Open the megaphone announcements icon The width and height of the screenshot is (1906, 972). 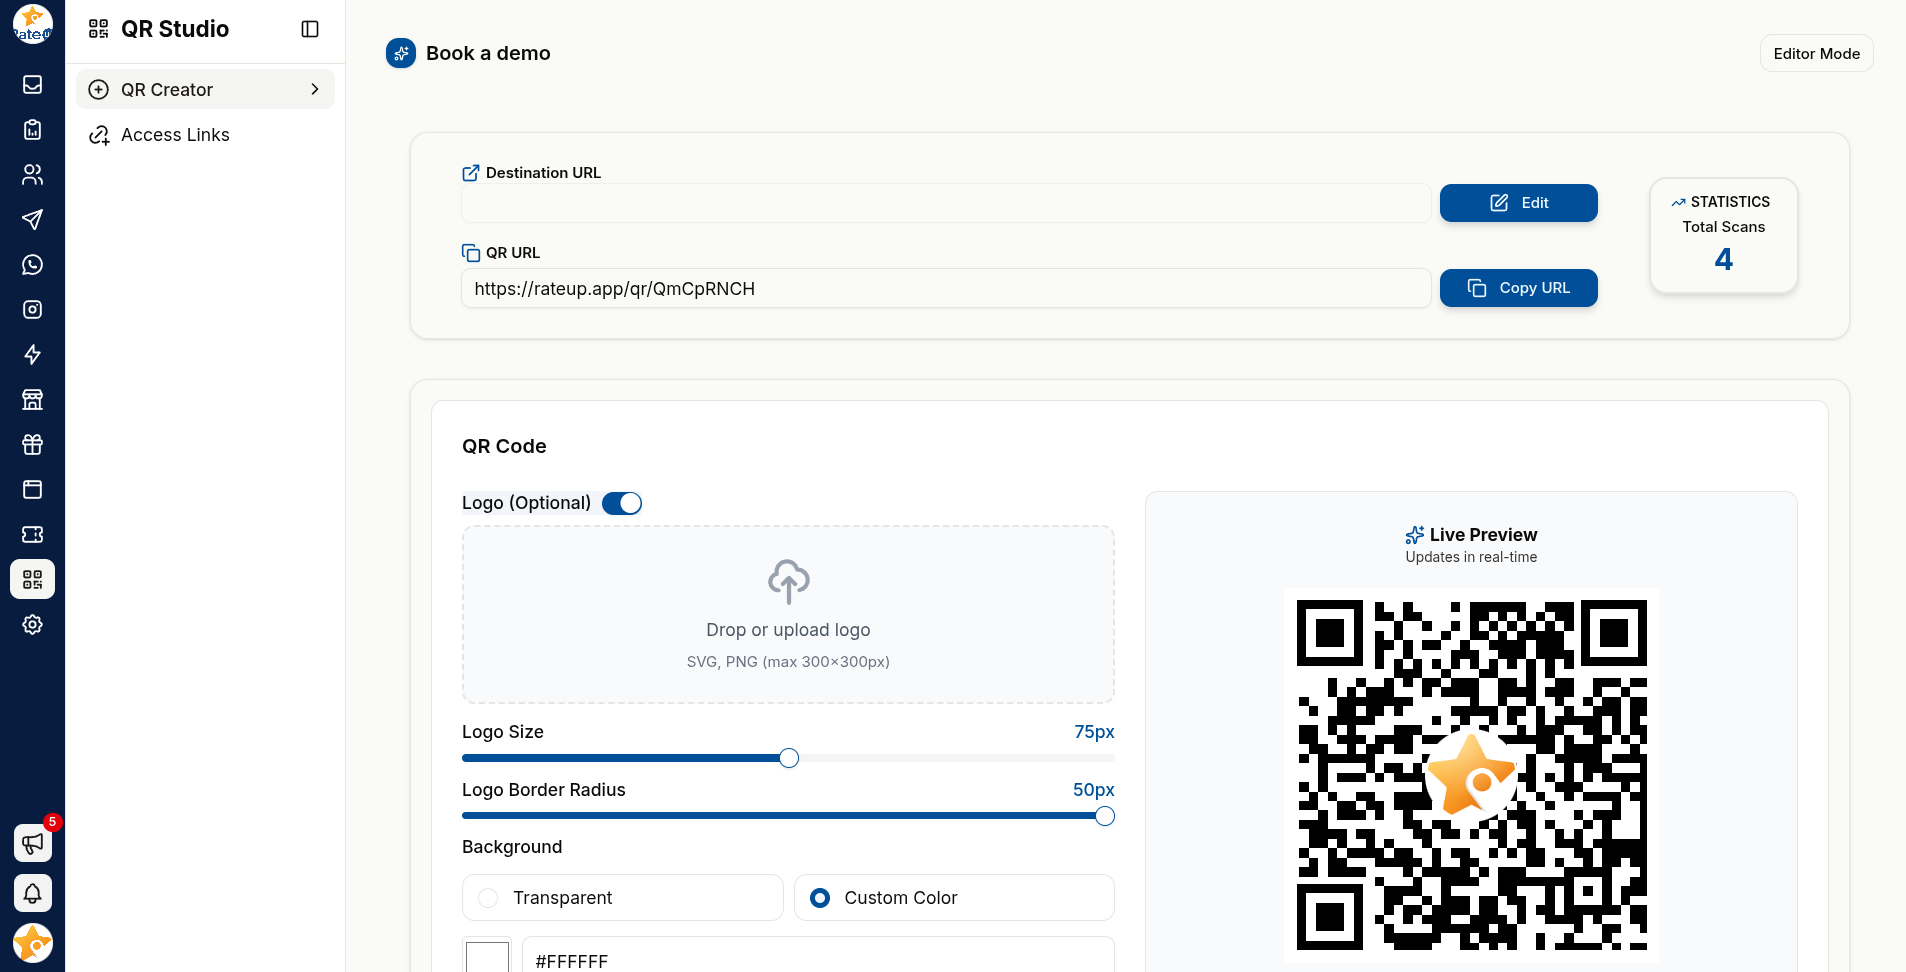(32, 843)
